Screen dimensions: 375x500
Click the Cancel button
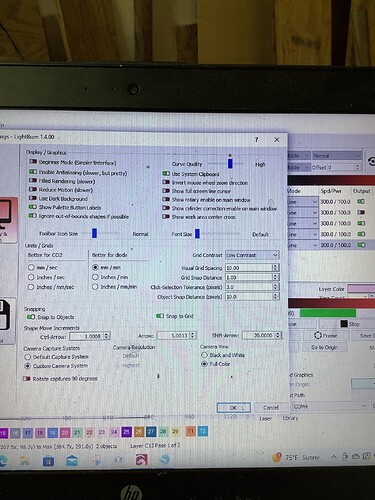(x=271, y=407)
